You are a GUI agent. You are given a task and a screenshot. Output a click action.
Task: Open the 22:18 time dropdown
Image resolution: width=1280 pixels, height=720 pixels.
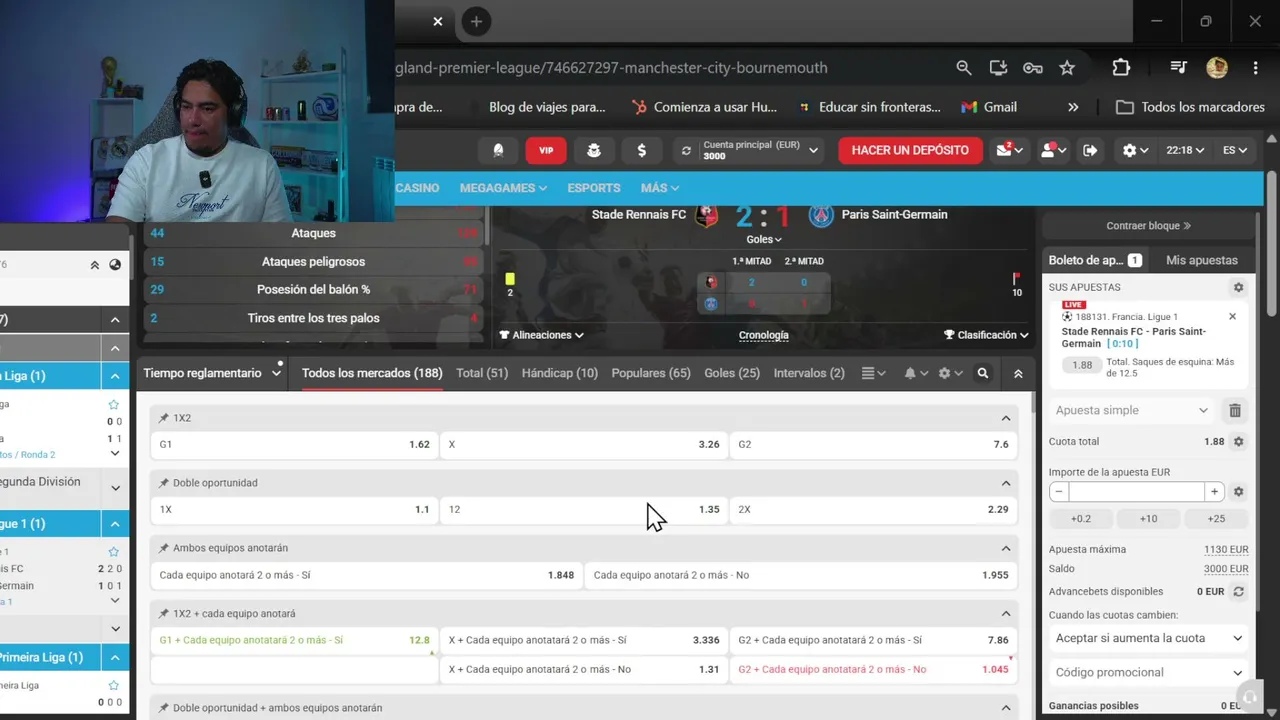pos(1186,150)
